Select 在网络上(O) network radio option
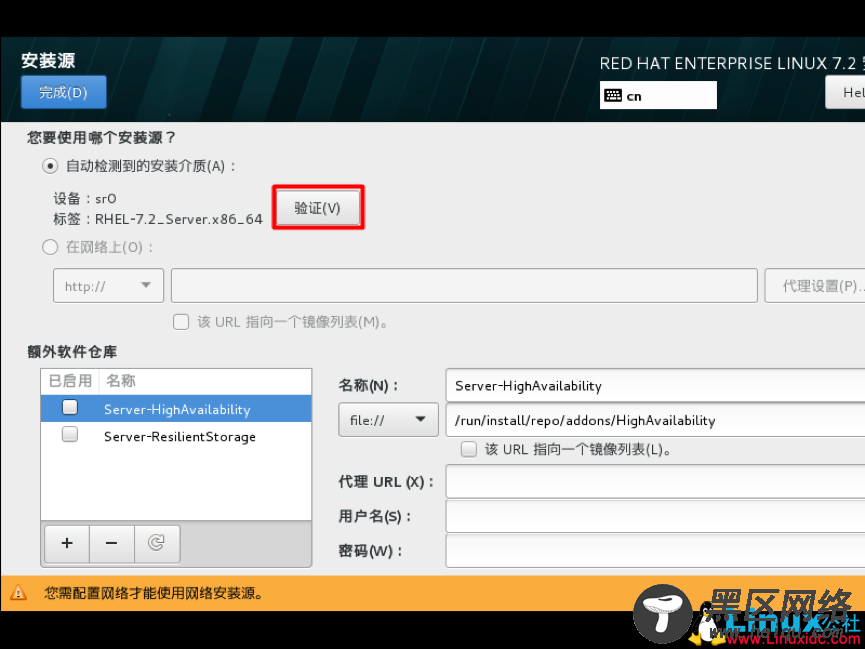The width and height of the screenshot is (865, 649). pos(50,247)
